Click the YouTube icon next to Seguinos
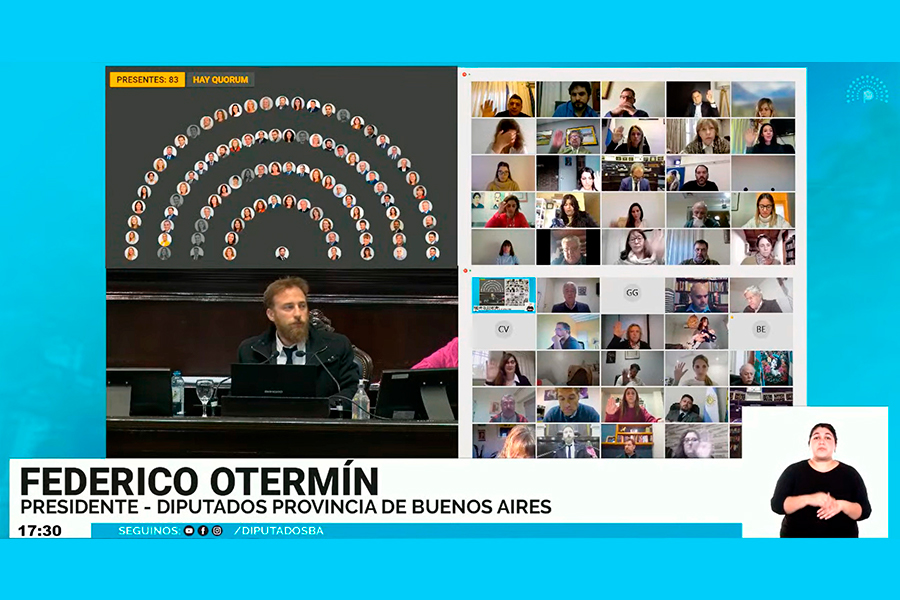 click(x=189, y=531)
